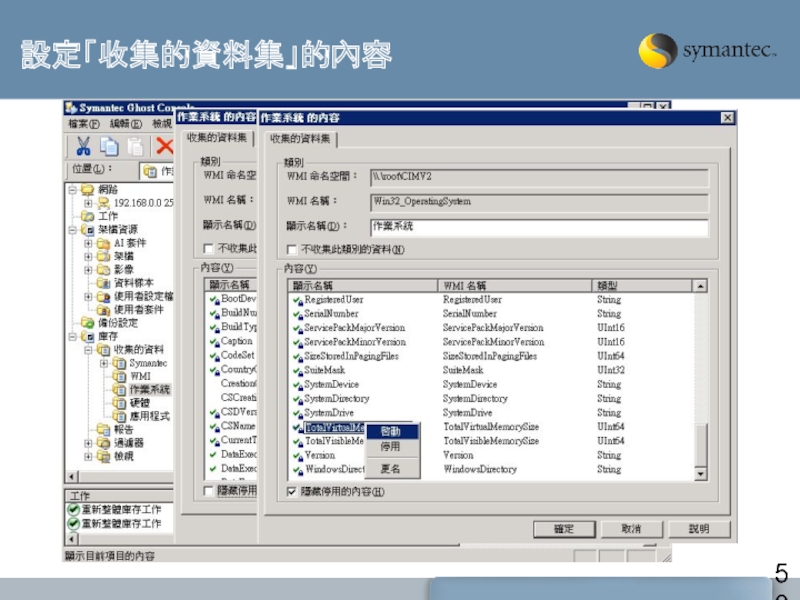Collapse the 網路 tree node

click(72, 190)
